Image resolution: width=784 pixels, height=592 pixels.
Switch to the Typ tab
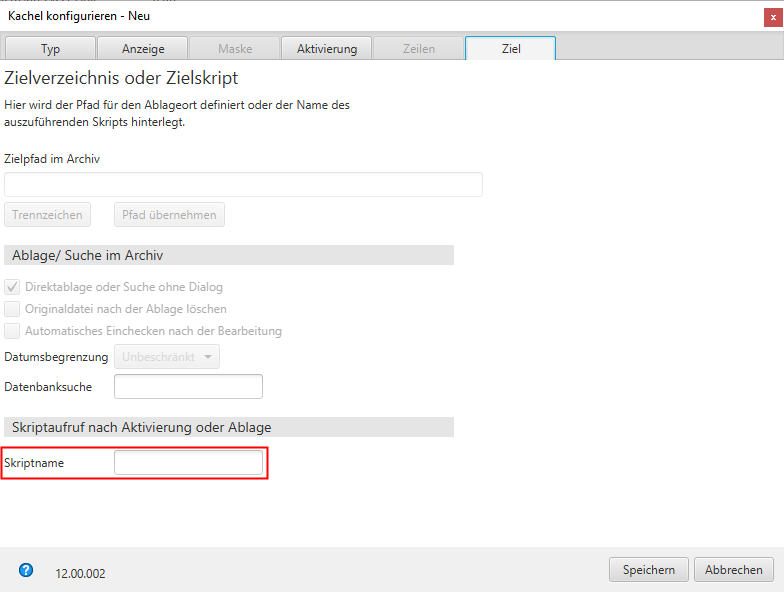coord(50,48)
